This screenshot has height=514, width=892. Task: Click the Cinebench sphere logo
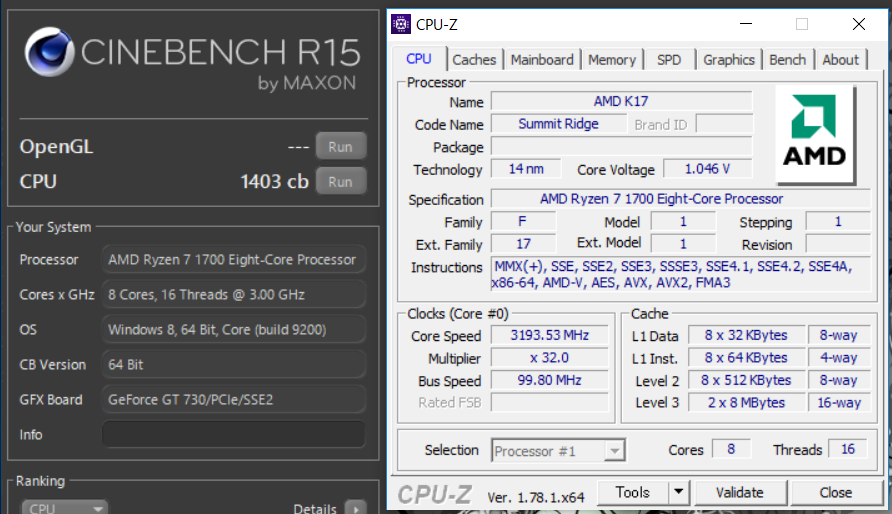49,52
